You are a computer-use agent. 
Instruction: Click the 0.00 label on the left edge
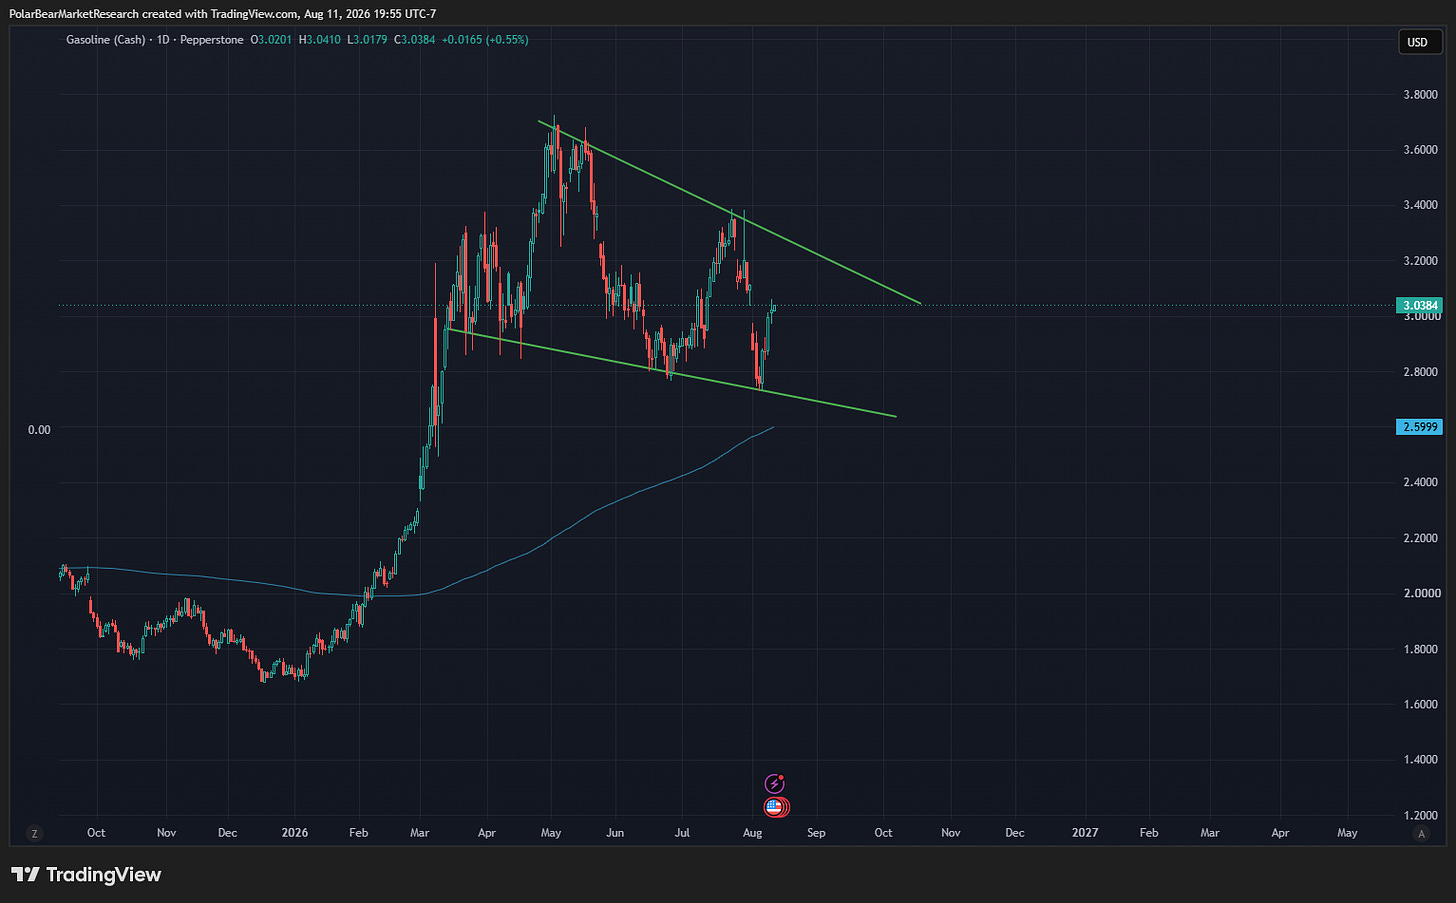pyautogui.click(x=39, y=430)
